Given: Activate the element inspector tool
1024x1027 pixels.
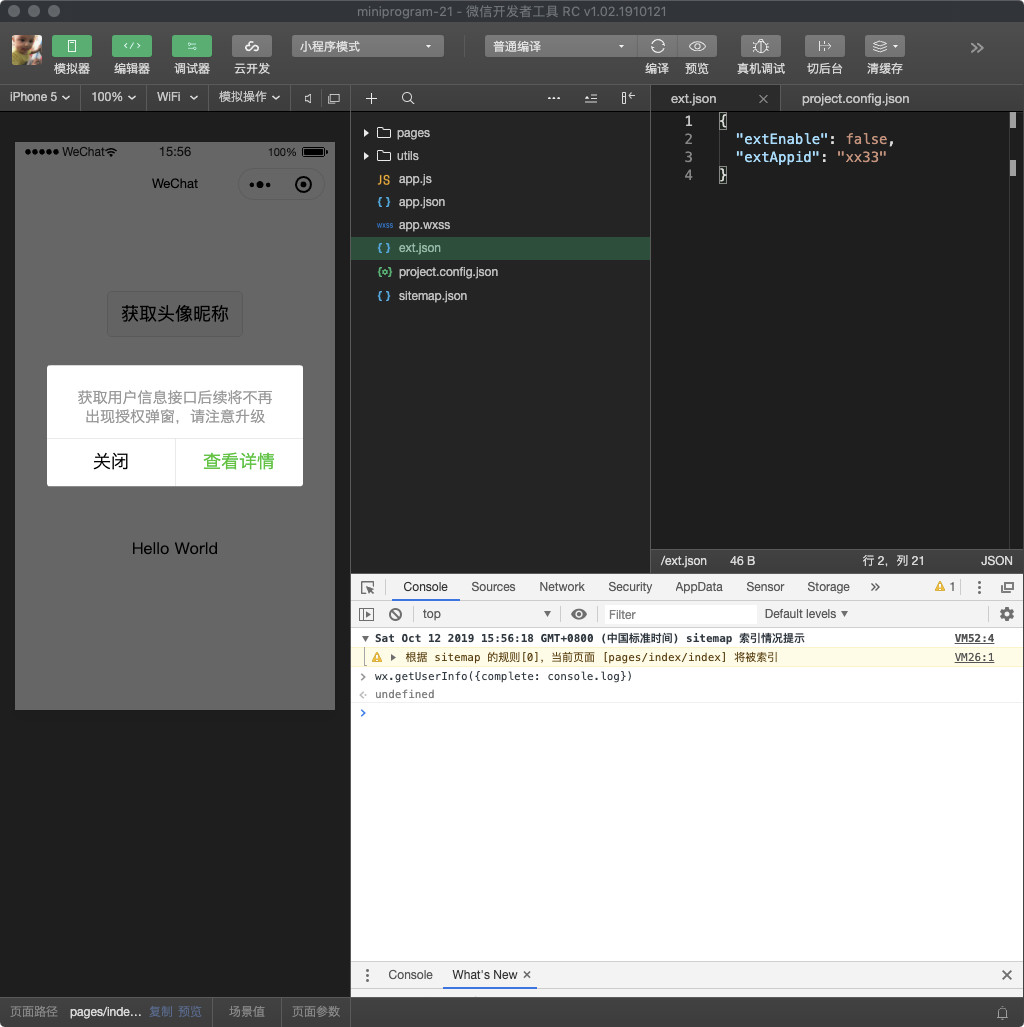Looking at the screenshot, I should click(x=368, y=588).
